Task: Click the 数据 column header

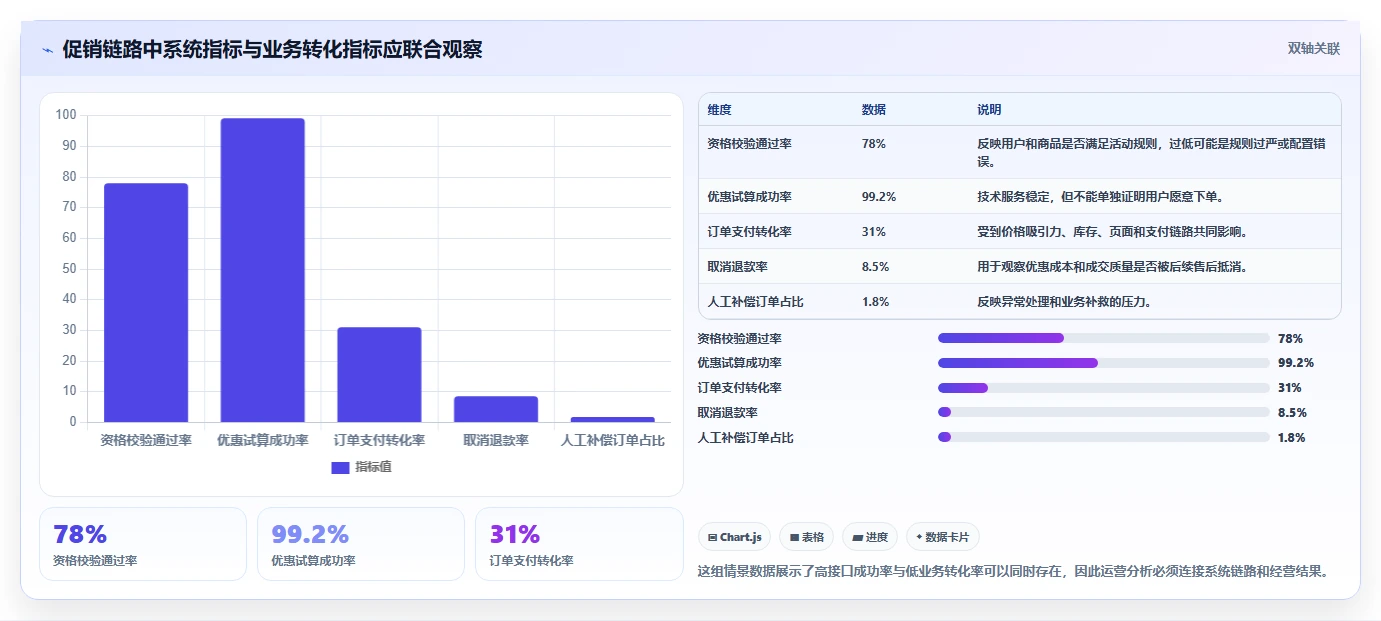Action: coord(873,110)
